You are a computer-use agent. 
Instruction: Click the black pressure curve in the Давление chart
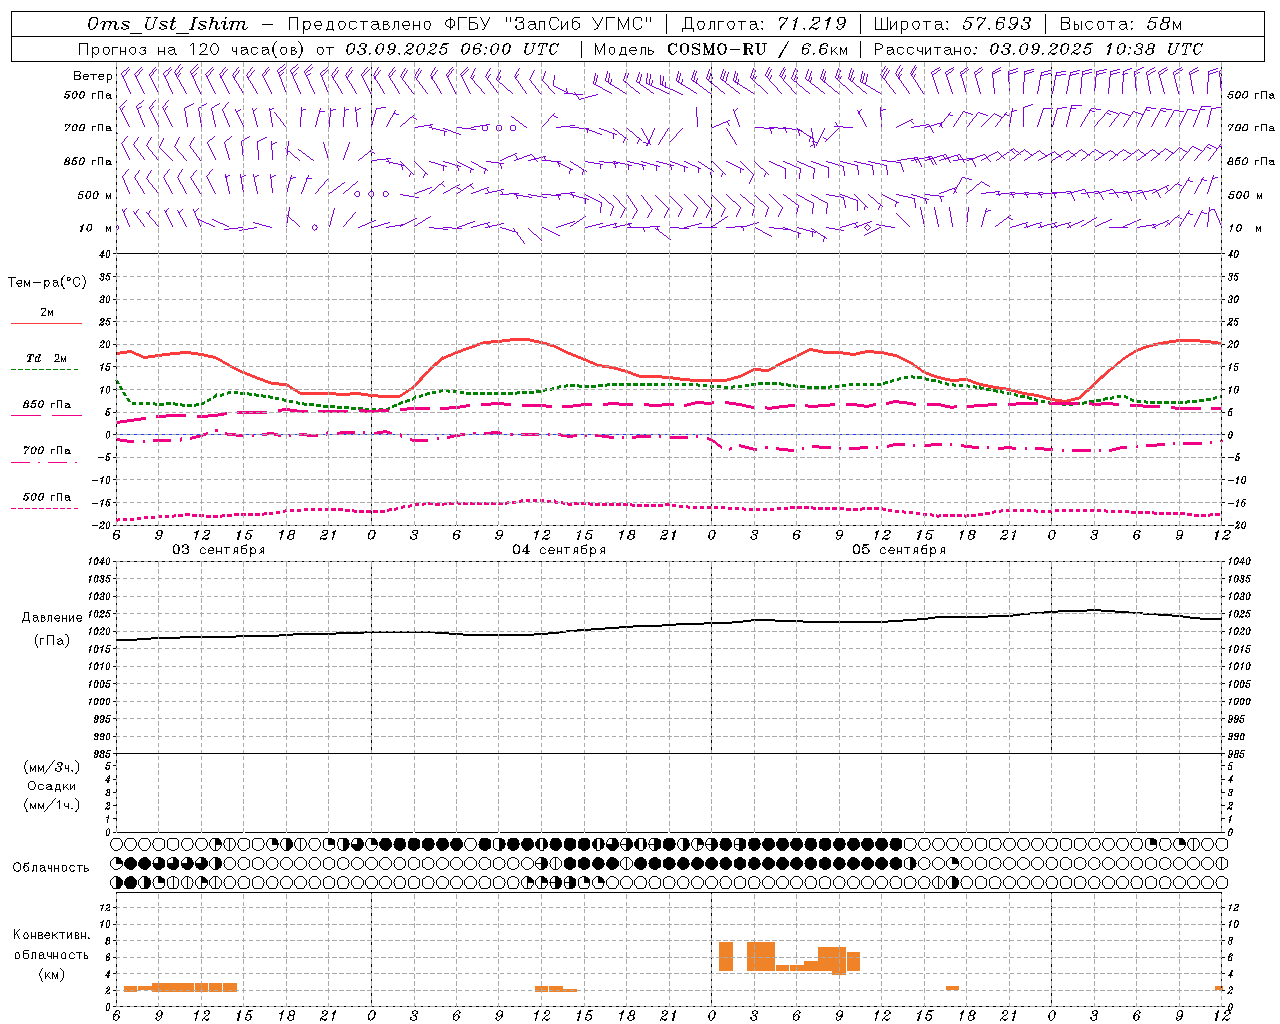click(670, 625)
